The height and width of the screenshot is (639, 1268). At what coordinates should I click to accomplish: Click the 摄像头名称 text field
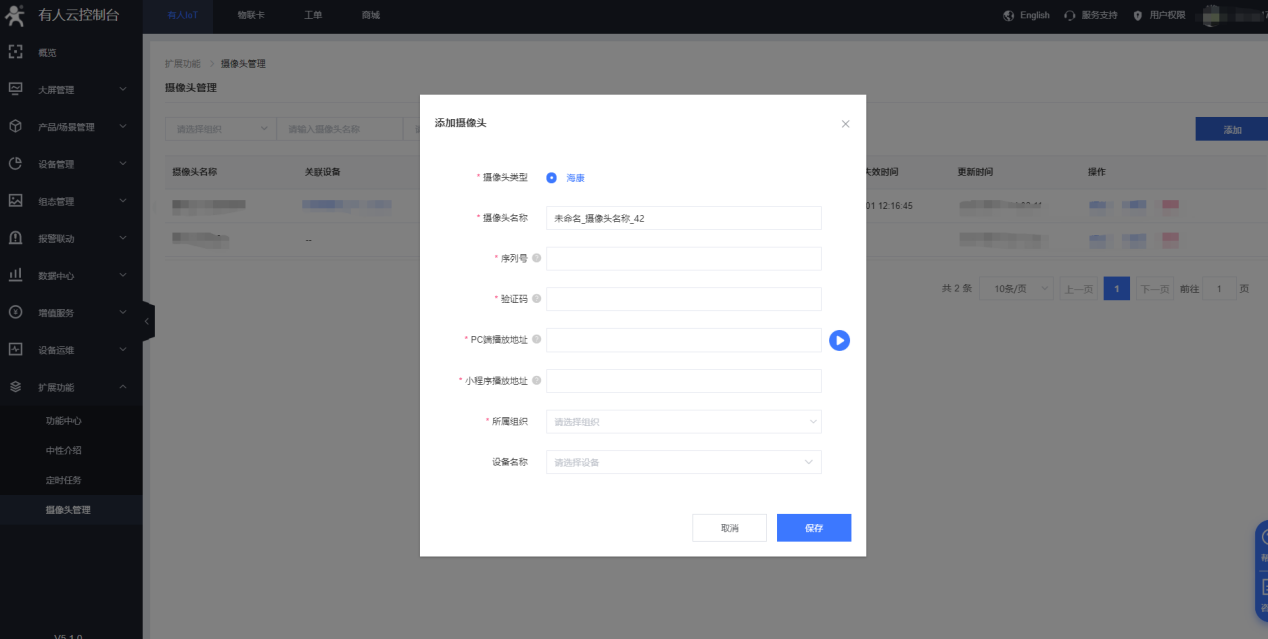683,218
